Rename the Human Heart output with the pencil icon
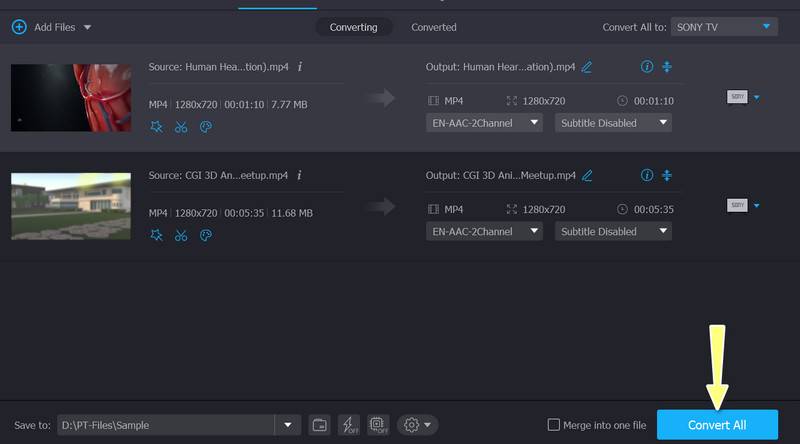This screenshot has height=444, width=800. tap(587, 67)
